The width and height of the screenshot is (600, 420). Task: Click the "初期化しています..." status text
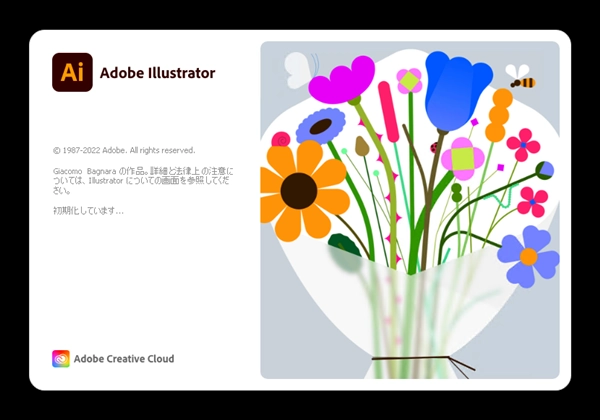click(x=88, y=211)
